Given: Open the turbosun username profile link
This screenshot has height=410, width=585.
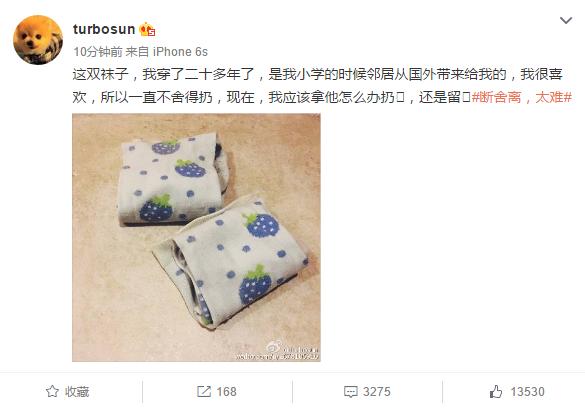Looking at the screenshot, I should [x=104, y=29].
